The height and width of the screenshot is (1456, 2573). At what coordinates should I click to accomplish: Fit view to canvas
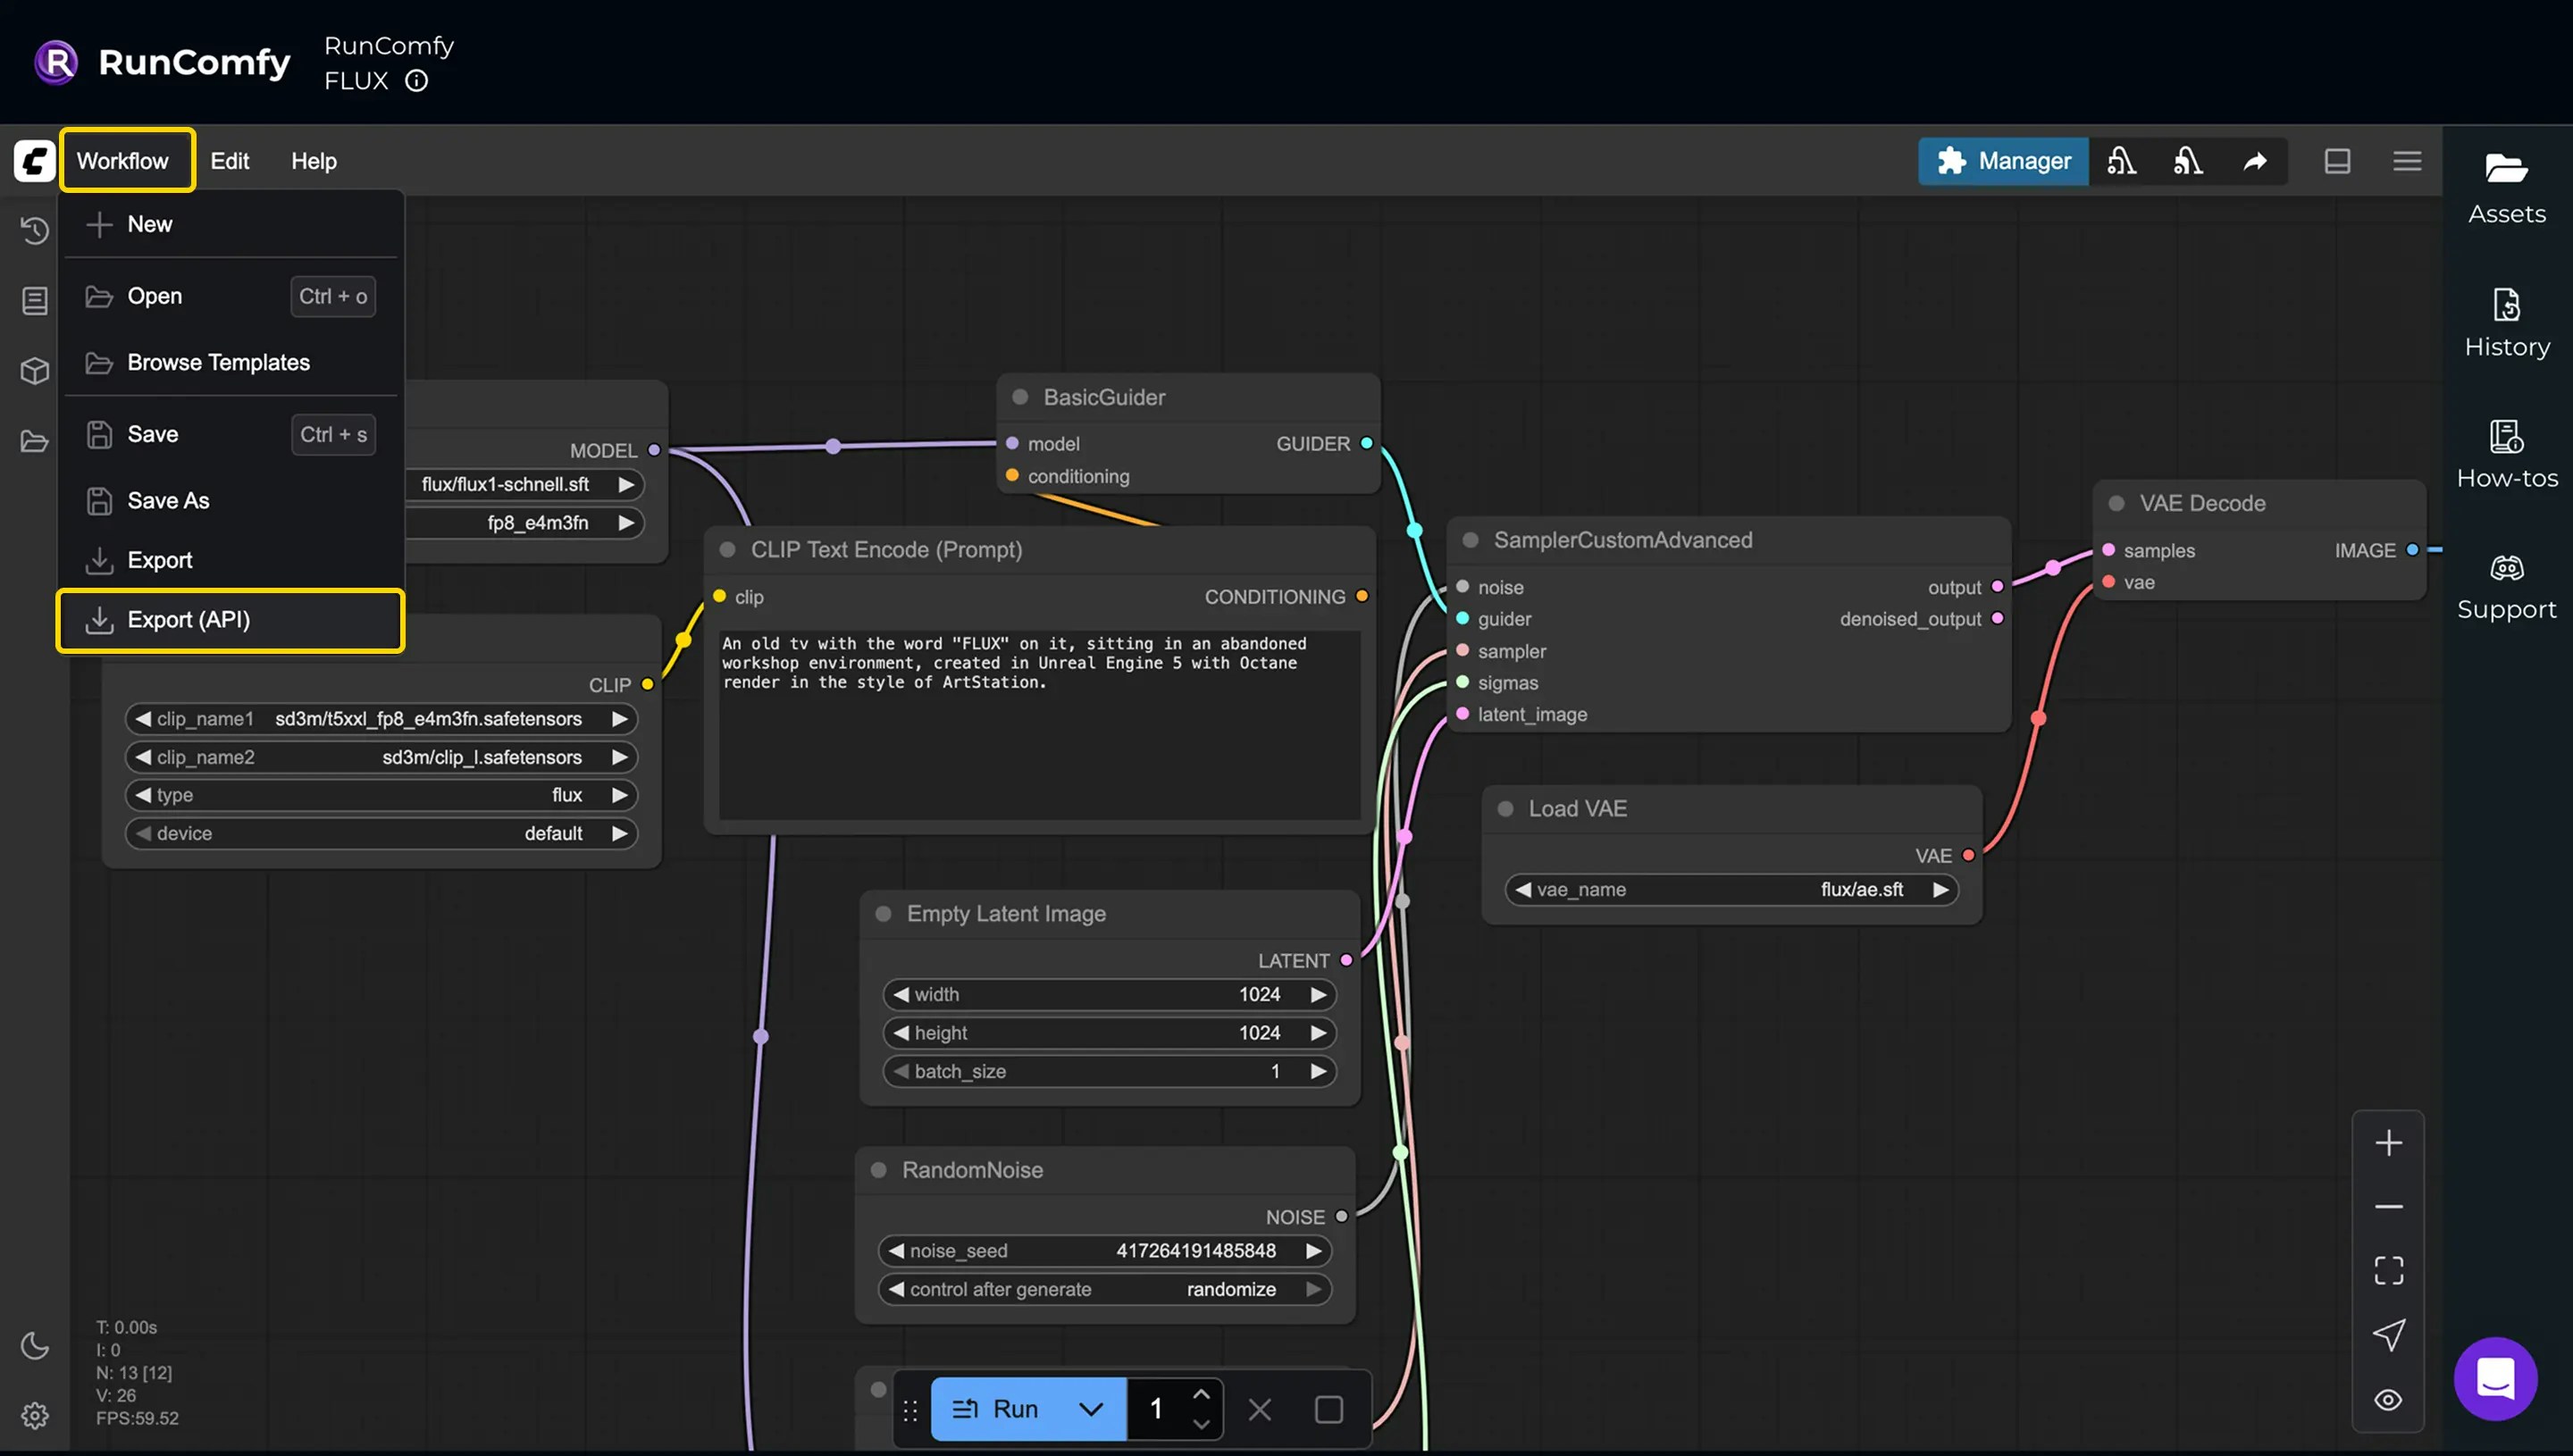point(2389,1271)
